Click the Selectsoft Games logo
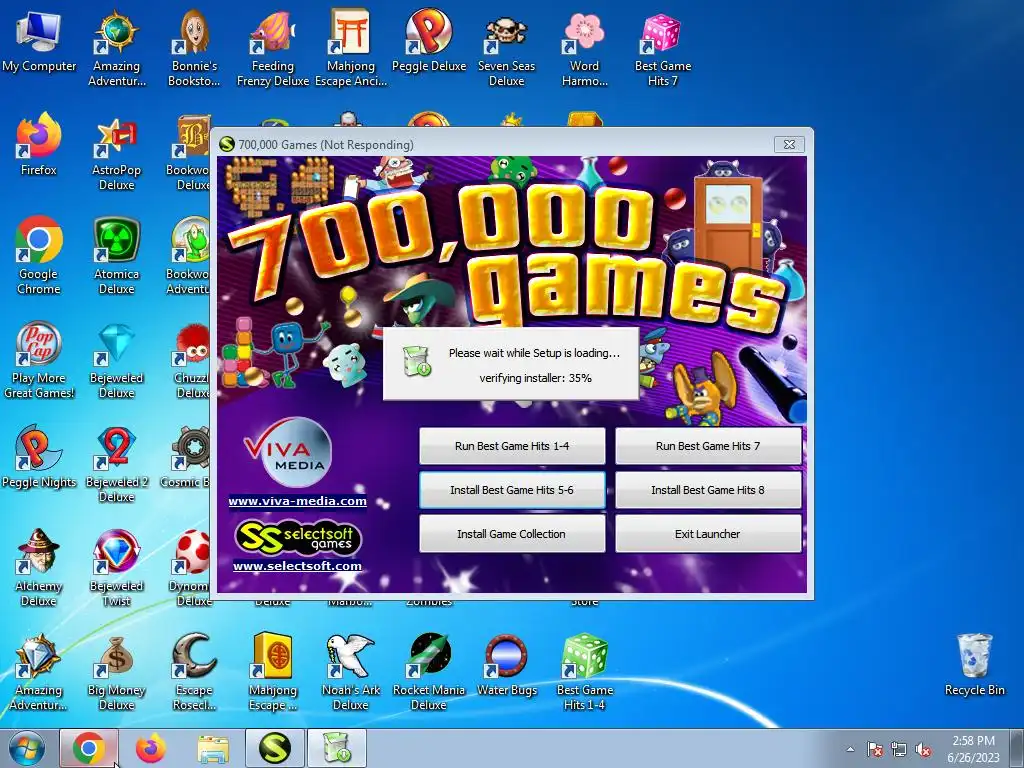The height and width of the screenshot is (768, 1024). point(297,538)
